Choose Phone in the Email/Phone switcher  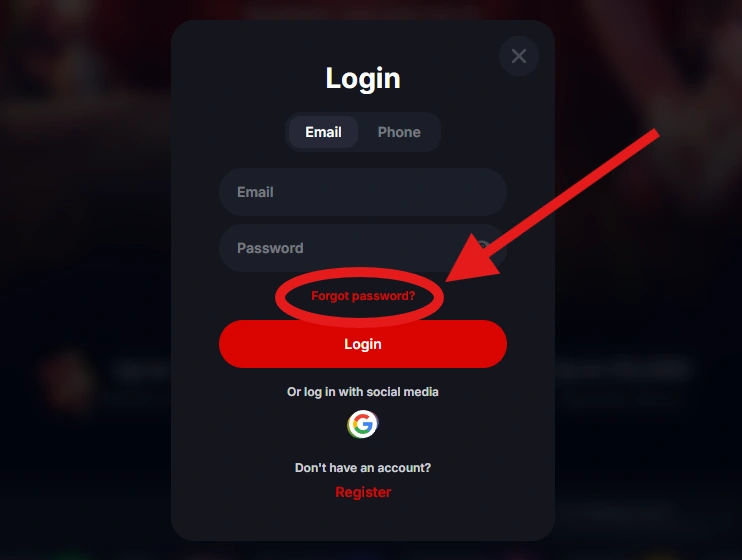click(x=399, y=132)
